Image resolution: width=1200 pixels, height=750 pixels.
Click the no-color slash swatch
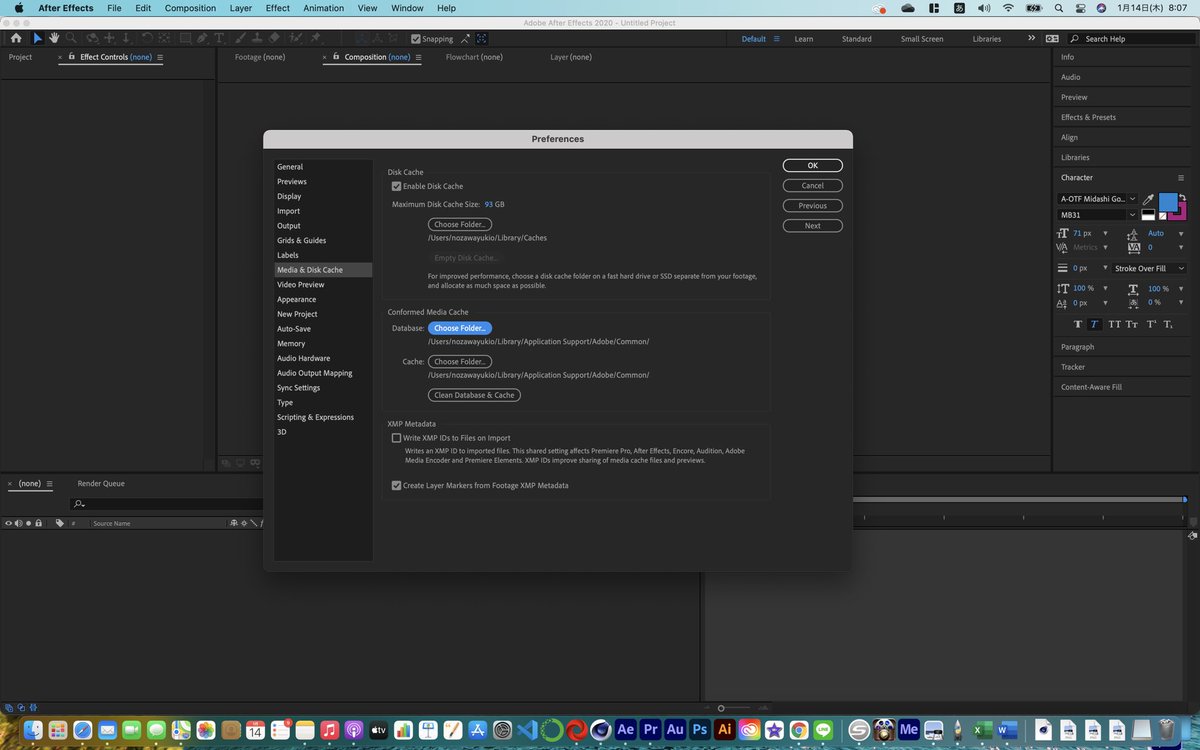click(1165, 215)
